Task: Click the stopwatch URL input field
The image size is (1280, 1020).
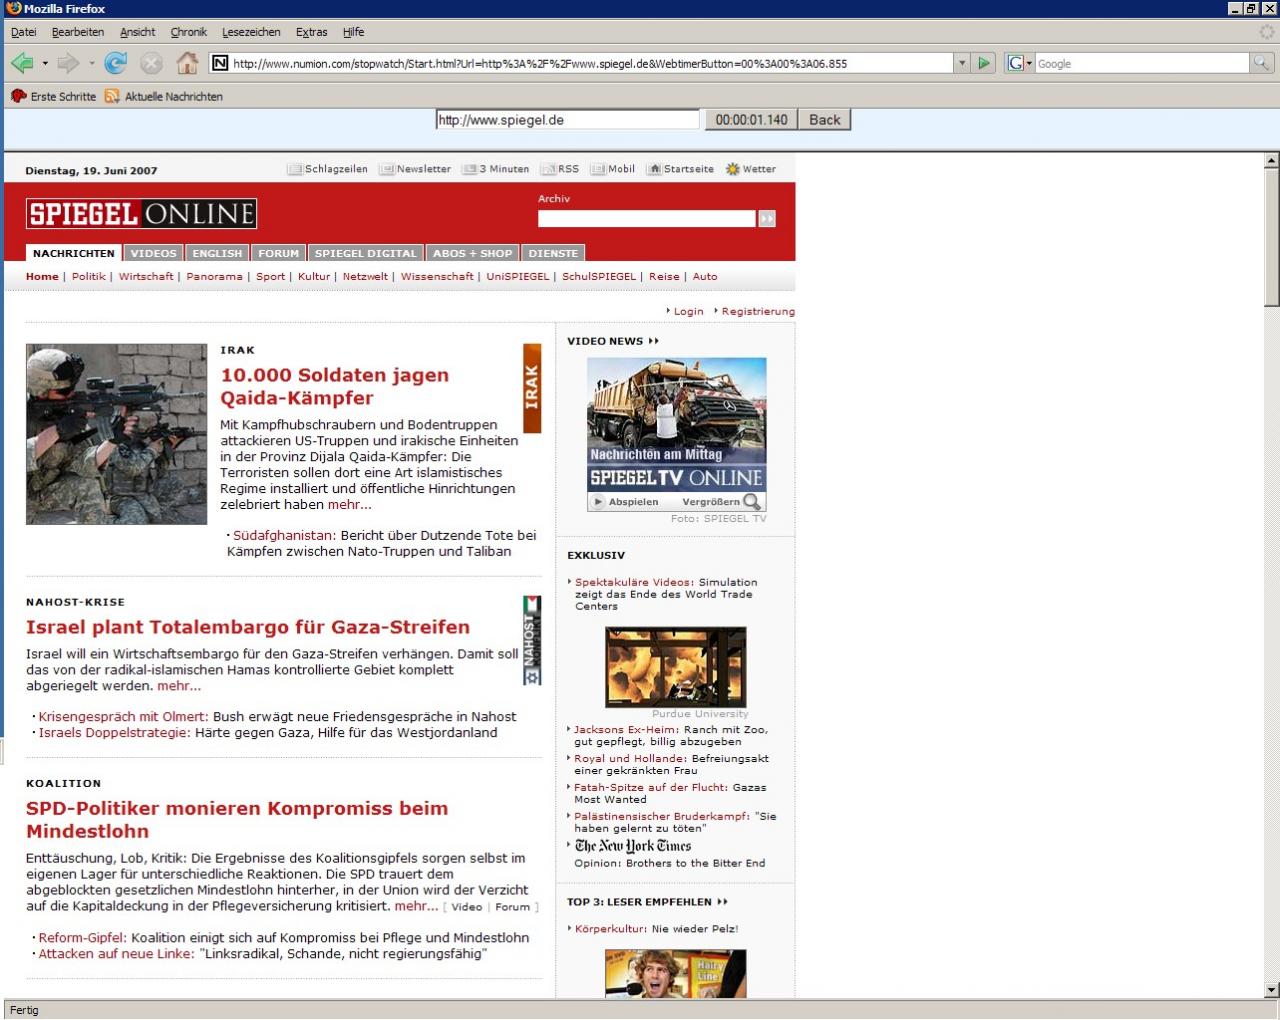Action: [x=568, y=120]
